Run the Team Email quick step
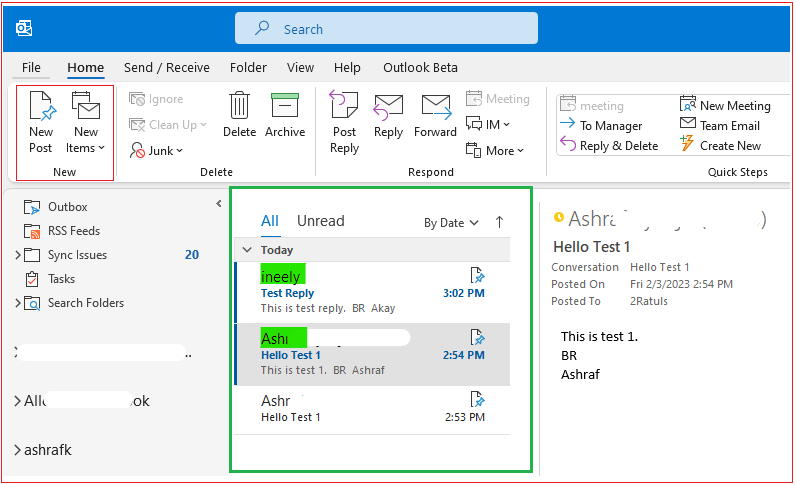The width and height of the screenshot is (796, 485). pos(720,125)
